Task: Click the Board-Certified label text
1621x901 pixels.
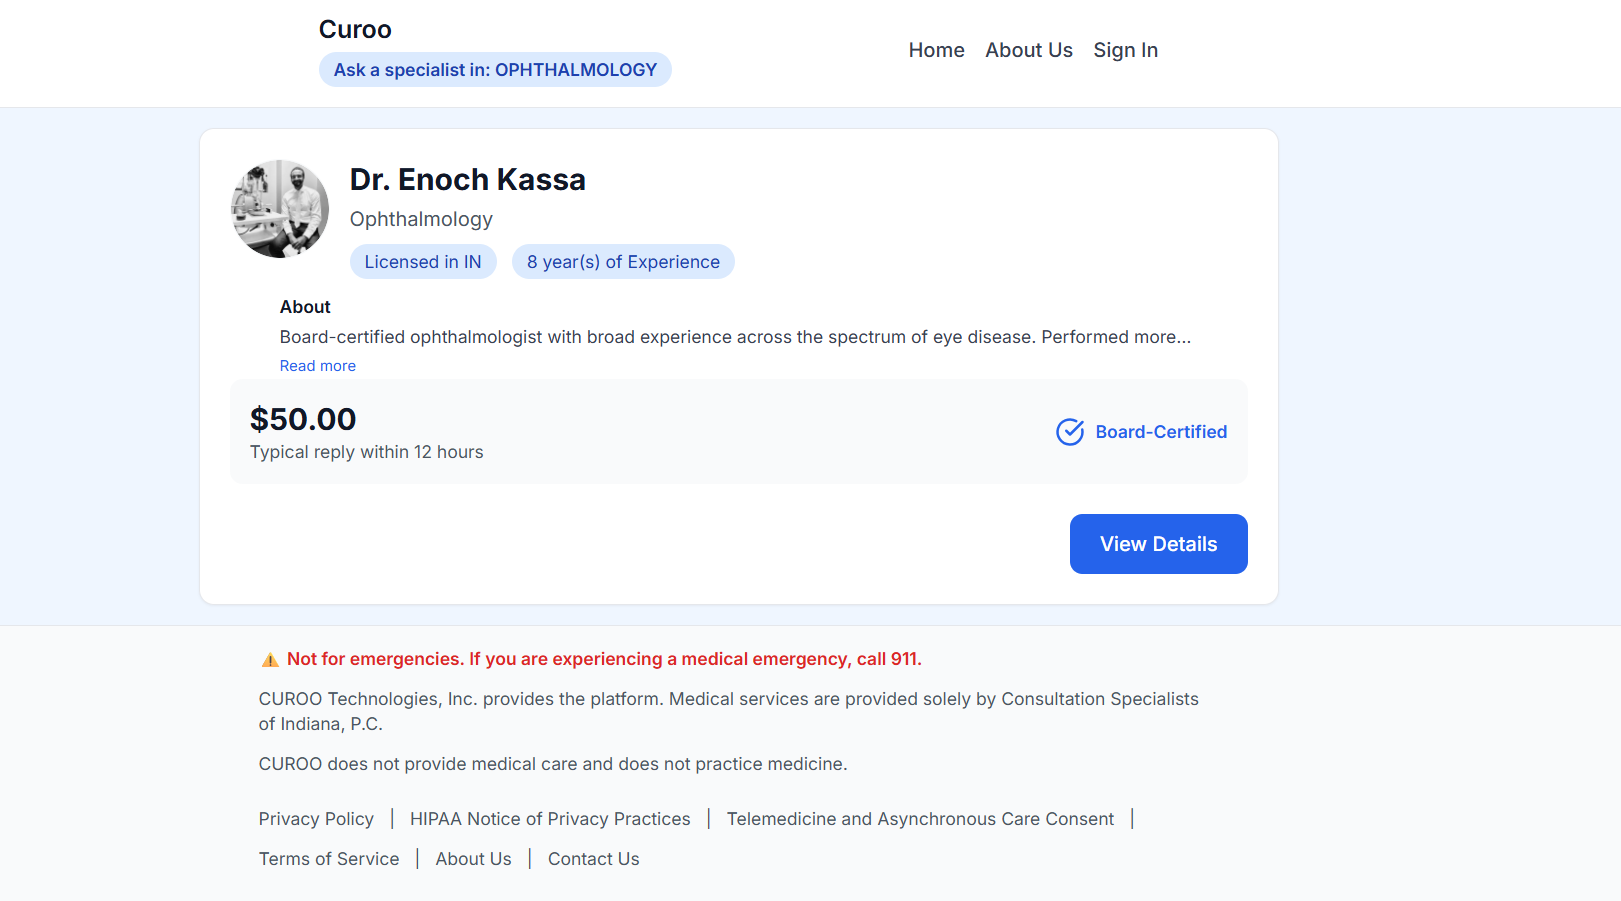Action: [x=1161, y=432]
